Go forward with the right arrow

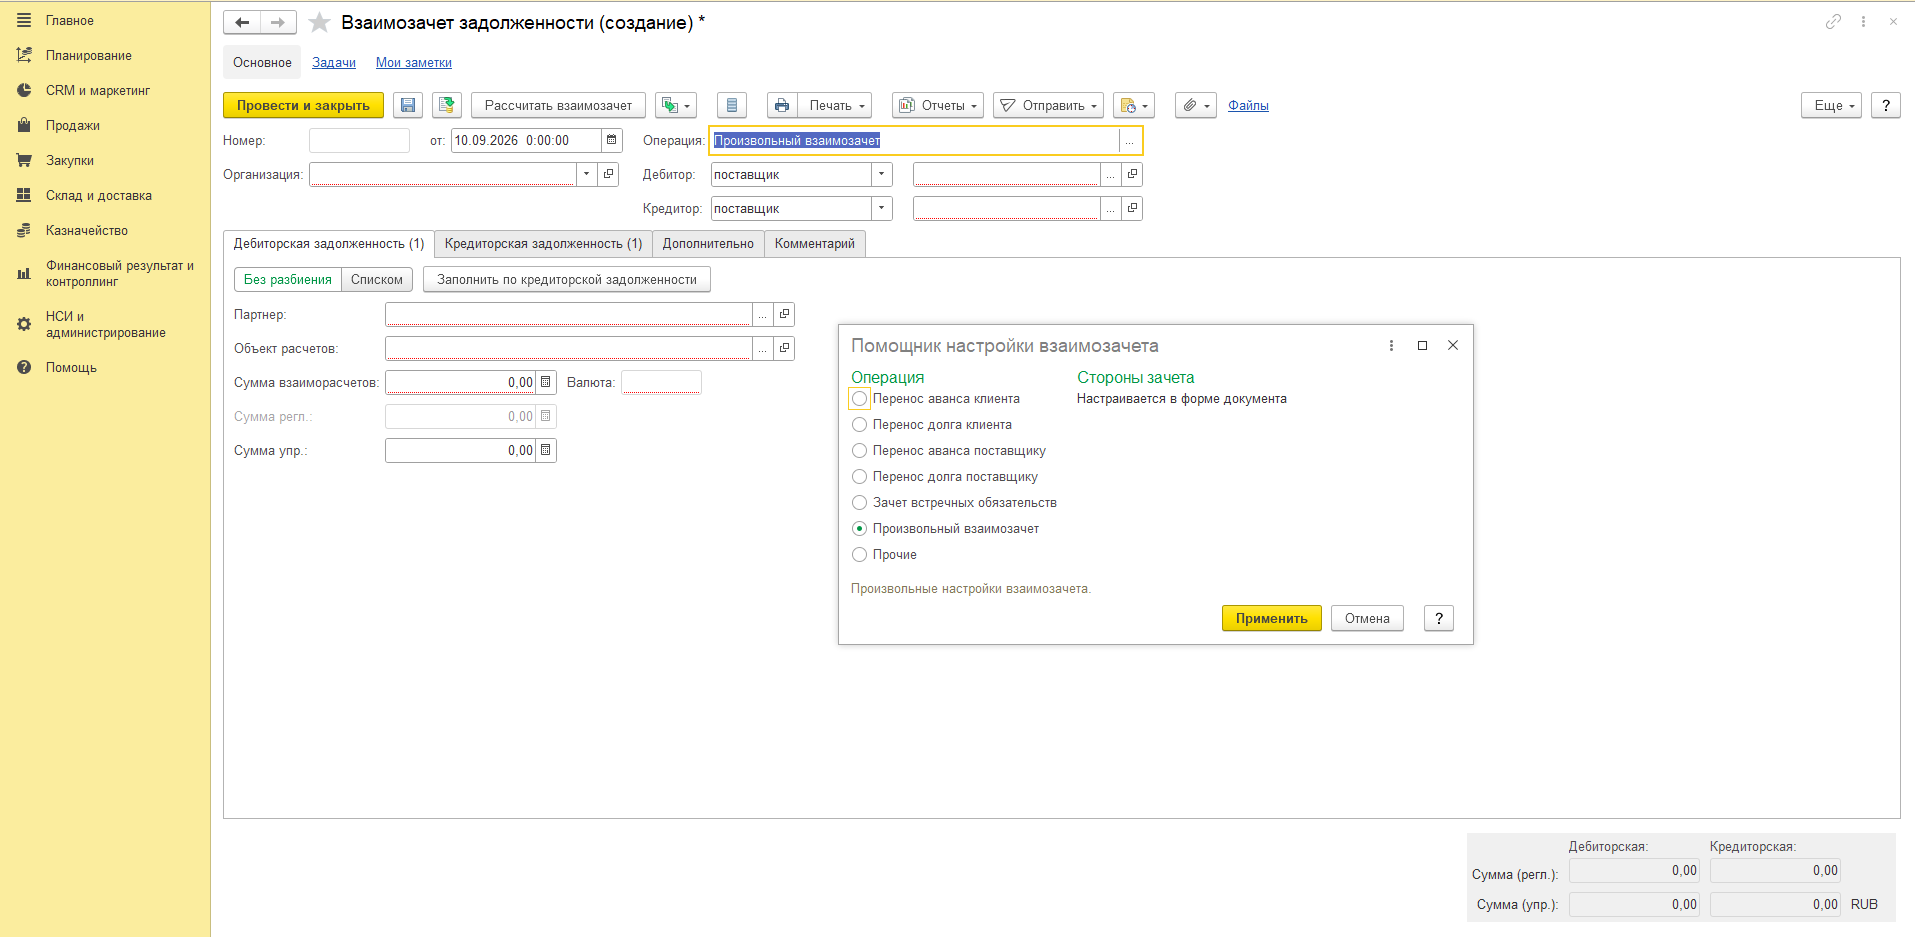coord(278,22)
